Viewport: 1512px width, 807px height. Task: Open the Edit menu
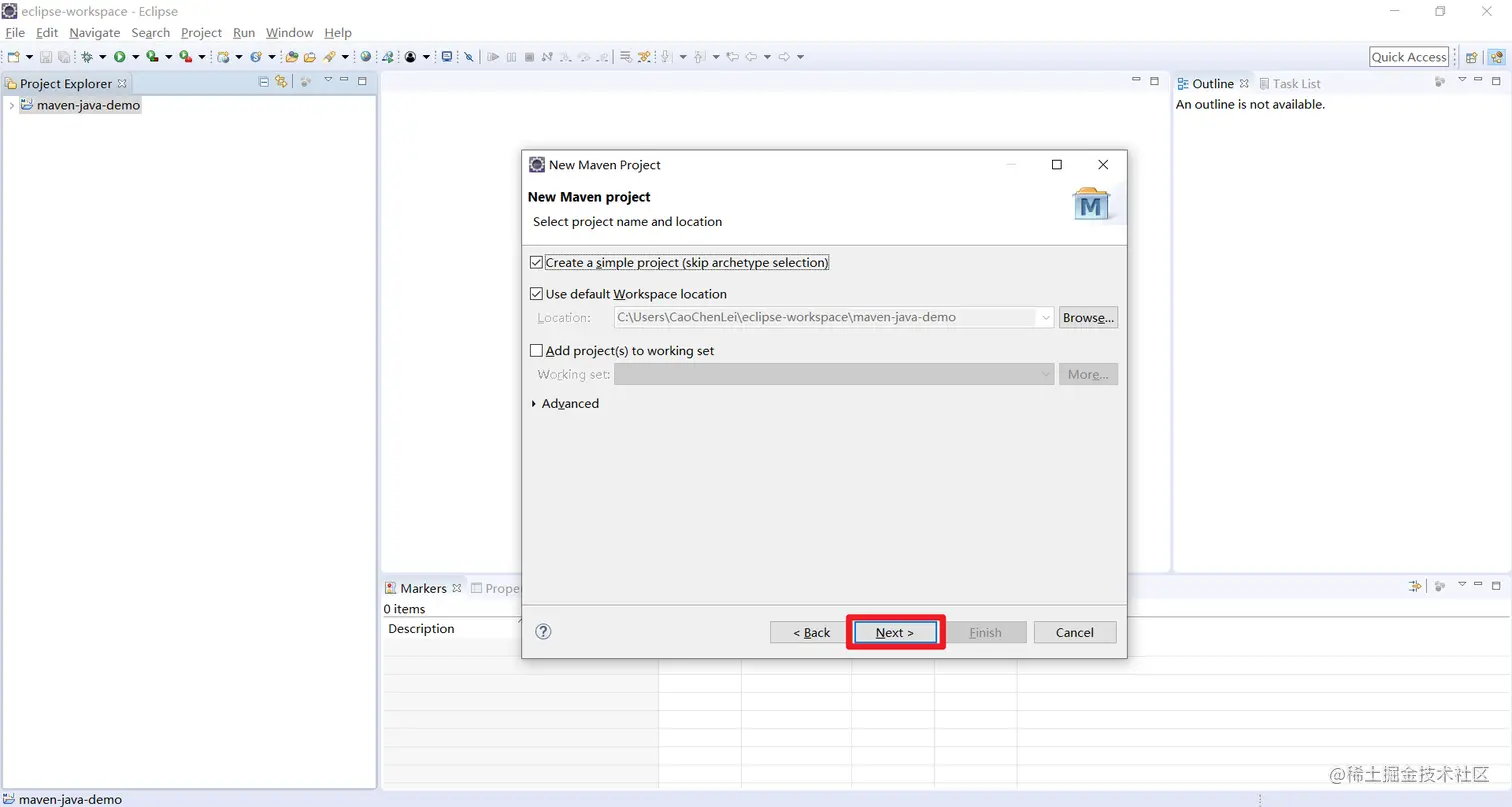point(47,33)
